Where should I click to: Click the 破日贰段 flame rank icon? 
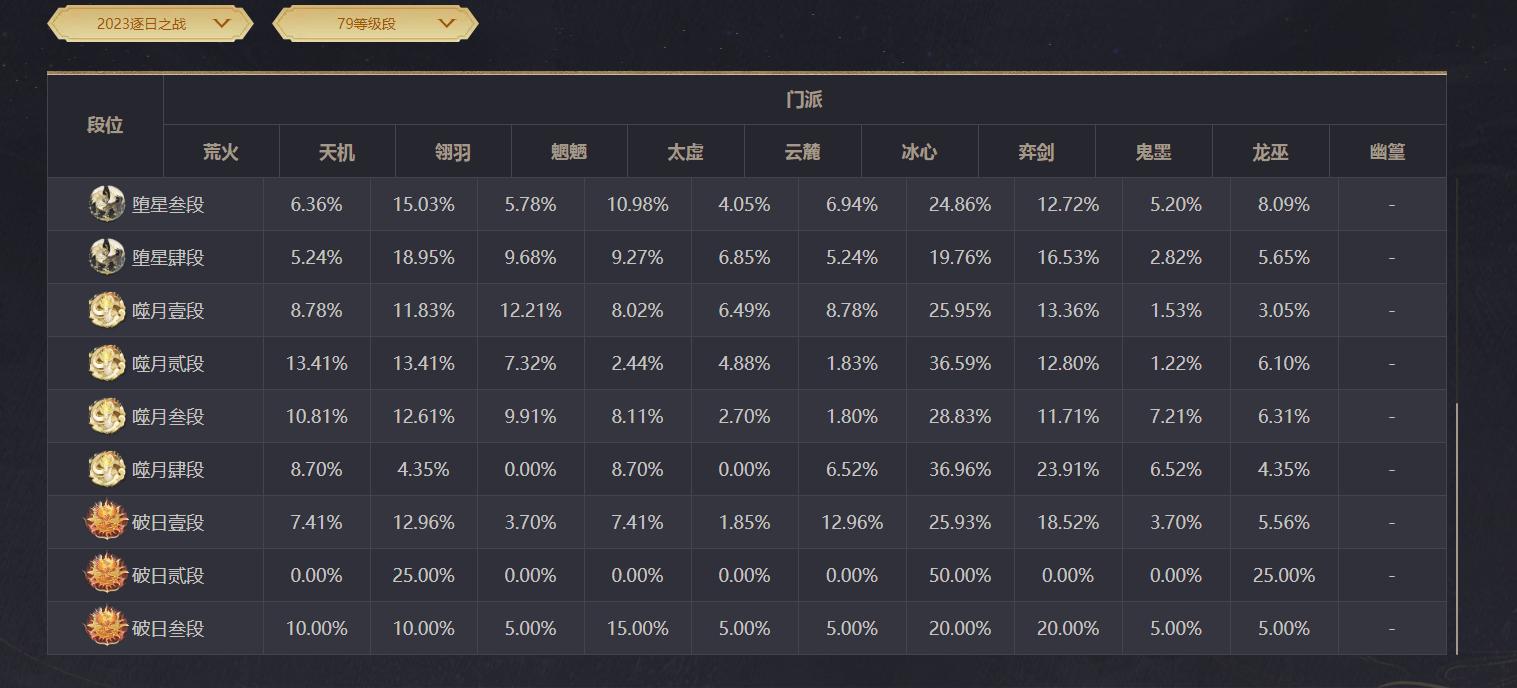(107, 575)
